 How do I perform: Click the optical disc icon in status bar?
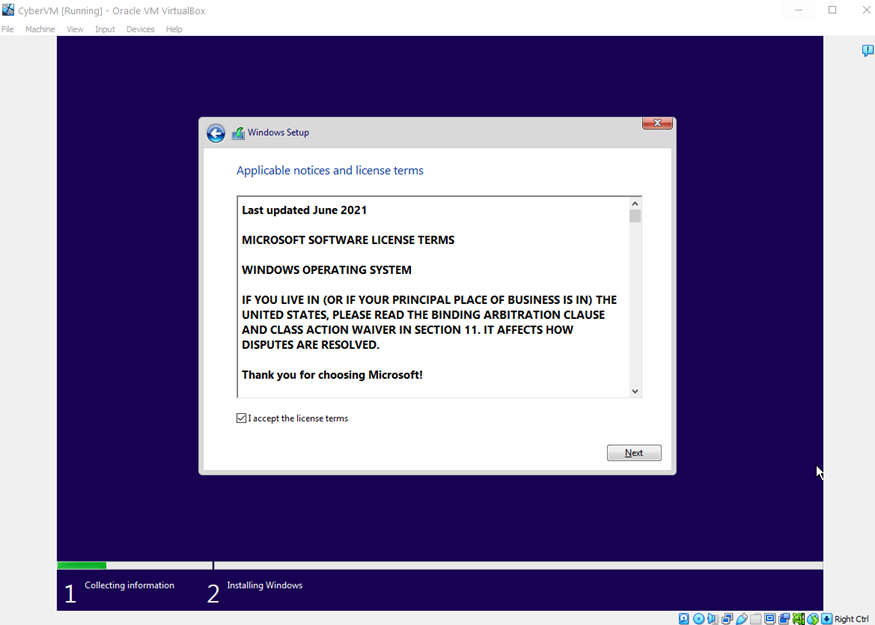[x=698, y=619]
